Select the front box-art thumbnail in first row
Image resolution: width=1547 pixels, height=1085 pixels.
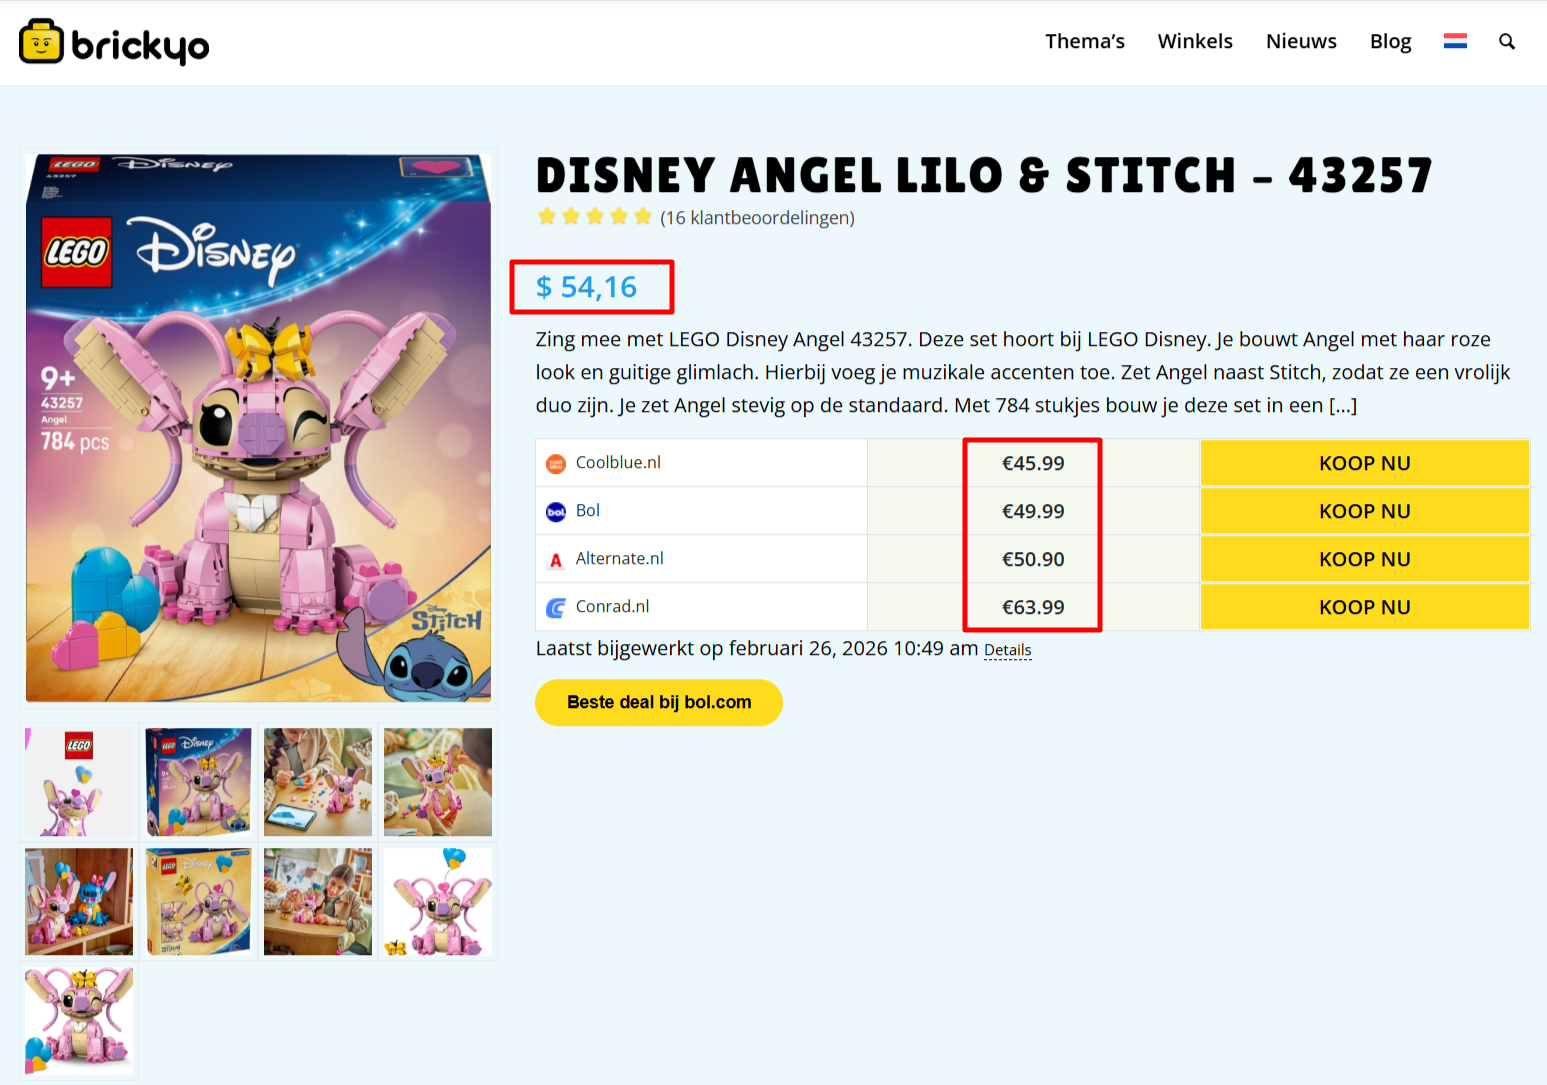click(x=199, y=782)
